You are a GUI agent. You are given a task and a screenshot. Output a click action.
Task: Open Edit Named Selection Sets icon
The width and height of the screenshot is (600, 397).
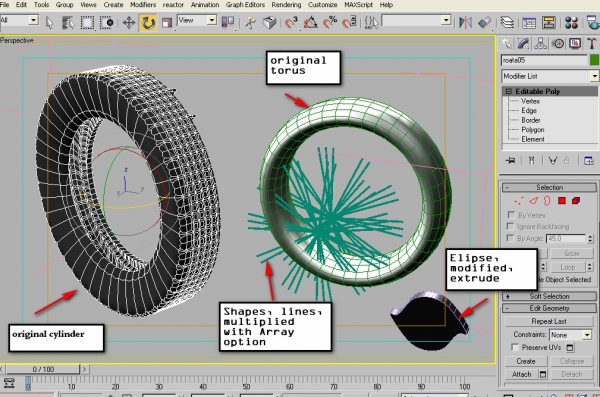[x=371, y=23]
